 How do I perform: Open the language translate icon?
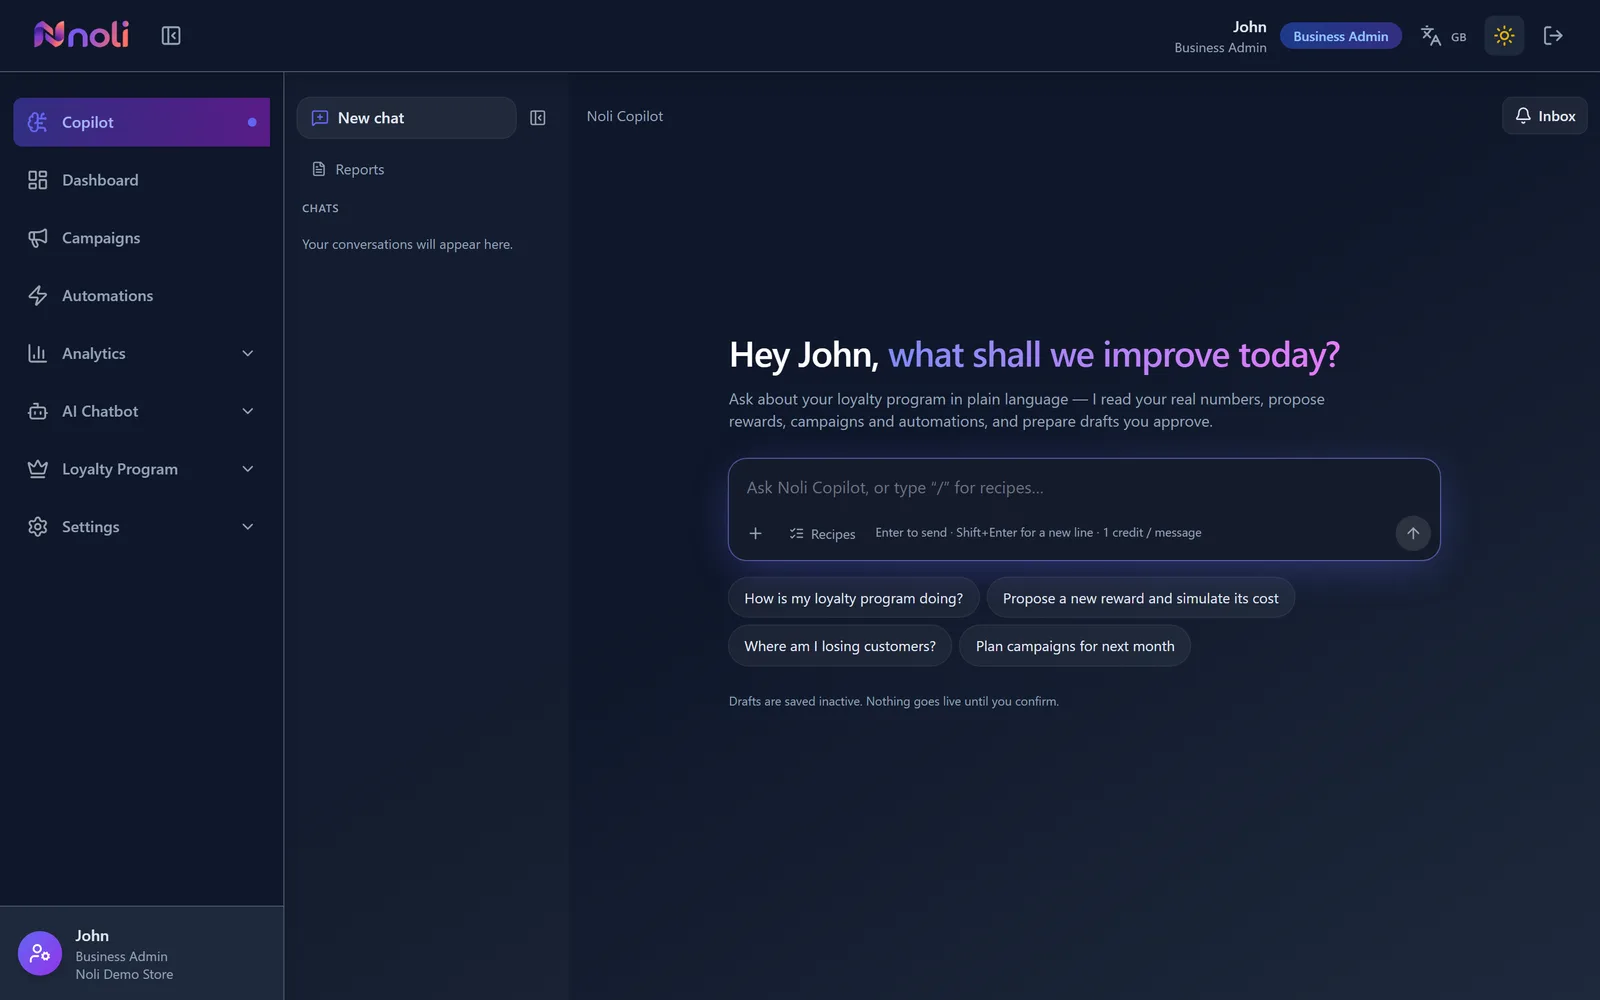1431,36
